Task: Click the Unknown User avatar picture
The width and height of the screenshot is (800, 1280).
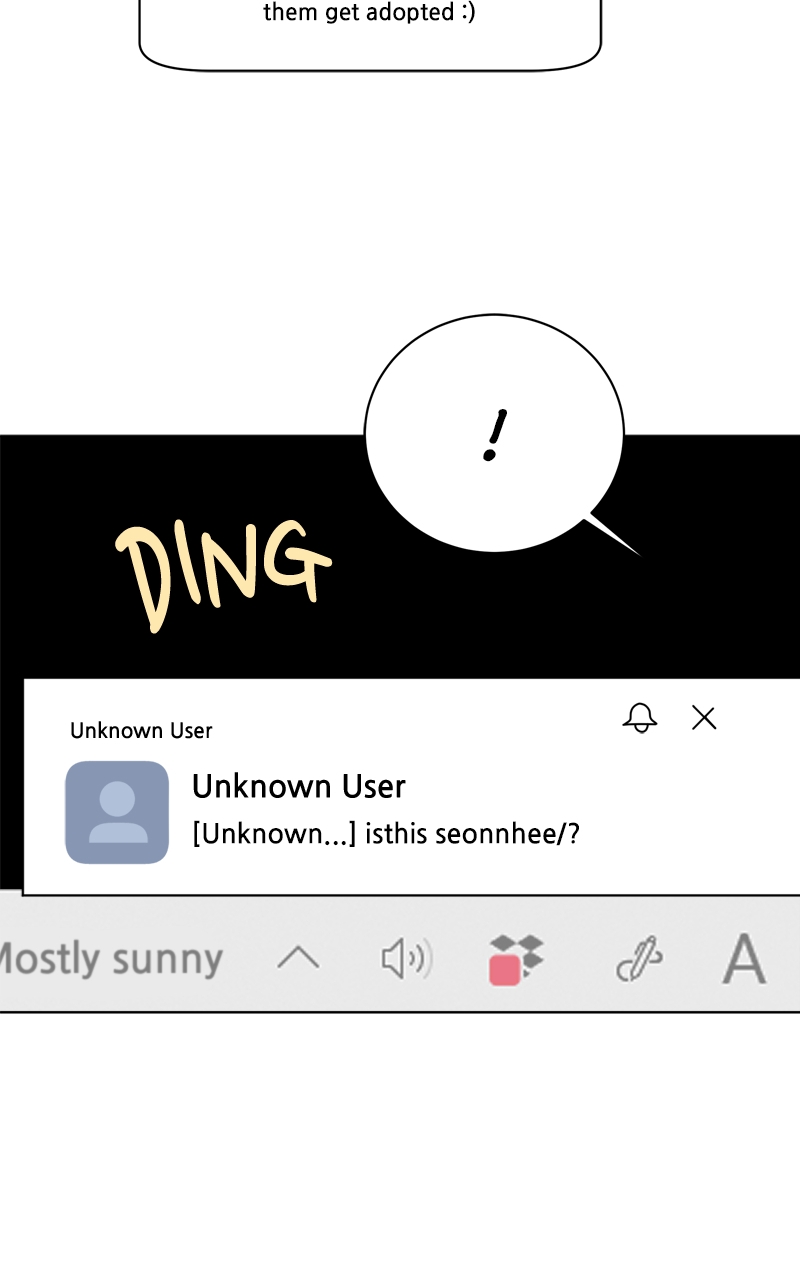Action: (x=117, y=812)
